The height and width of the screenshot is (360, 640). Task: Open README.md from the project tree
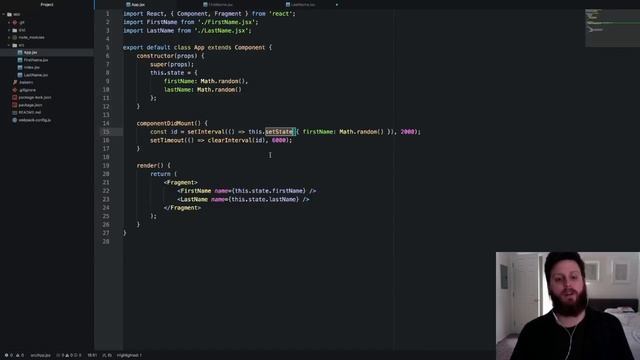tap(30, 112)
